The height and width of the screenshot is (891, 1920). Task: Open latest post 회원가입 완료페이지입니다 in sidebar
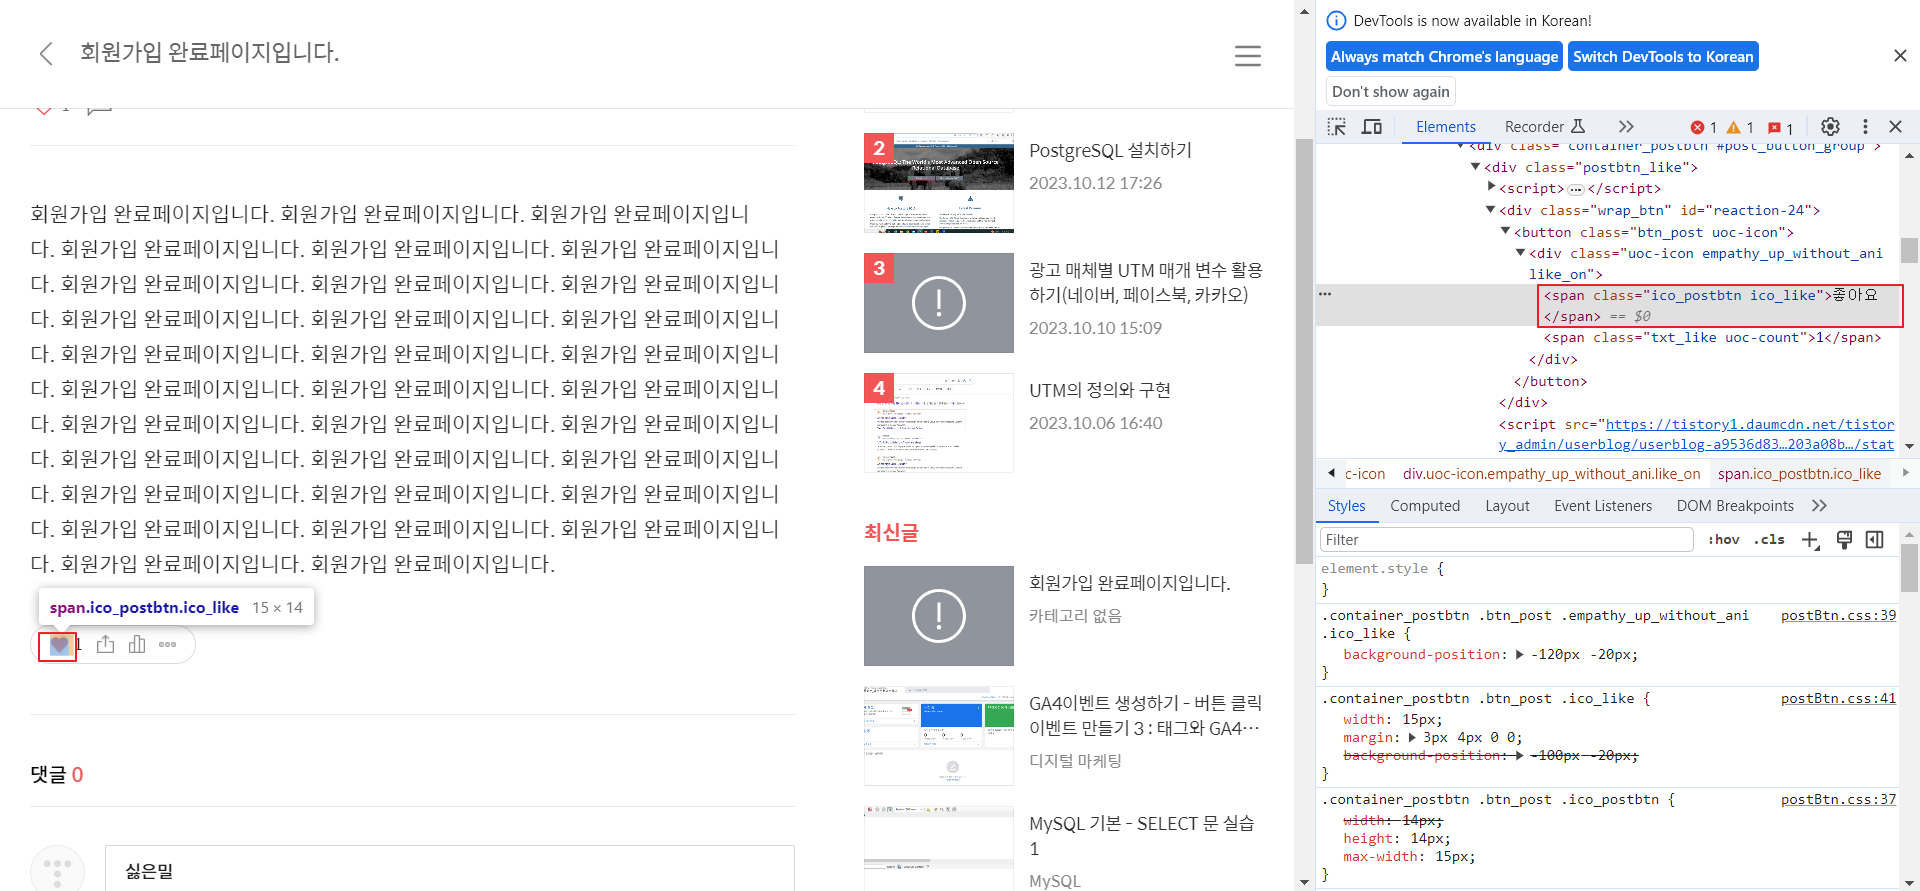click(1130, 583)
